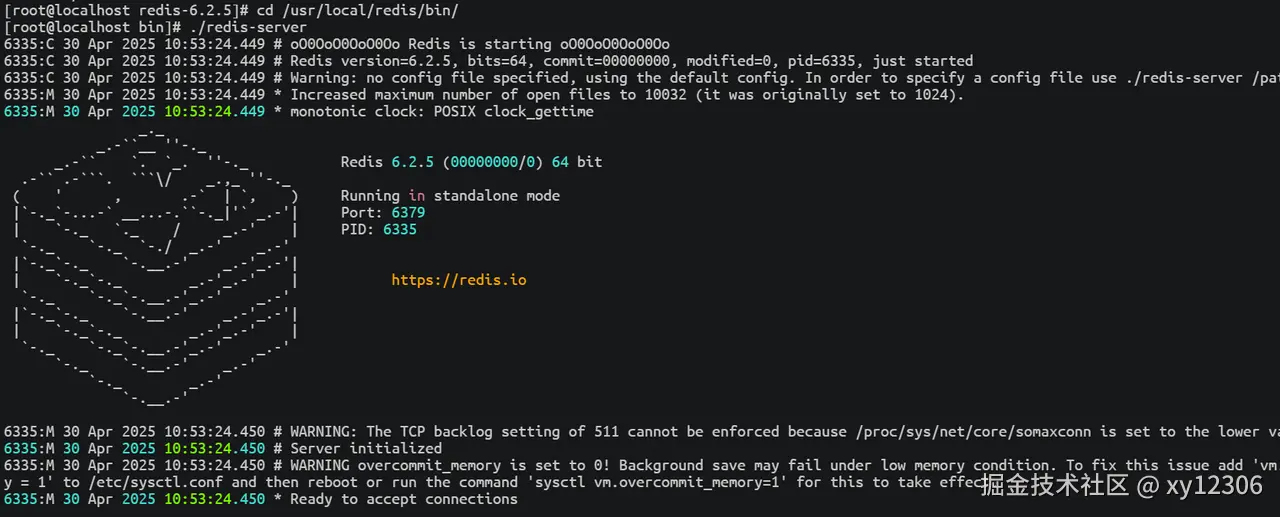The height and width of the screenshot is (517, 1280).
Task: Click the 'Ready to accept connections' line
Action: point(403,499)
